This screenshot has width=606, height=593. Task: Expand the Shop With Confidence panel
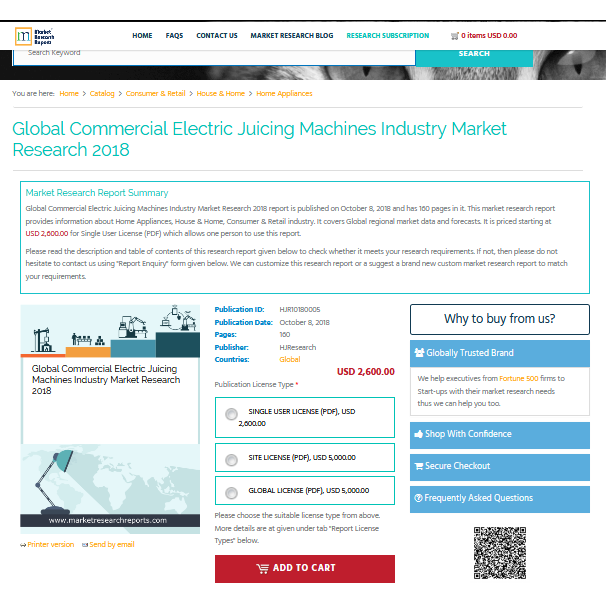pyautogui.click(x=500, y=435)
